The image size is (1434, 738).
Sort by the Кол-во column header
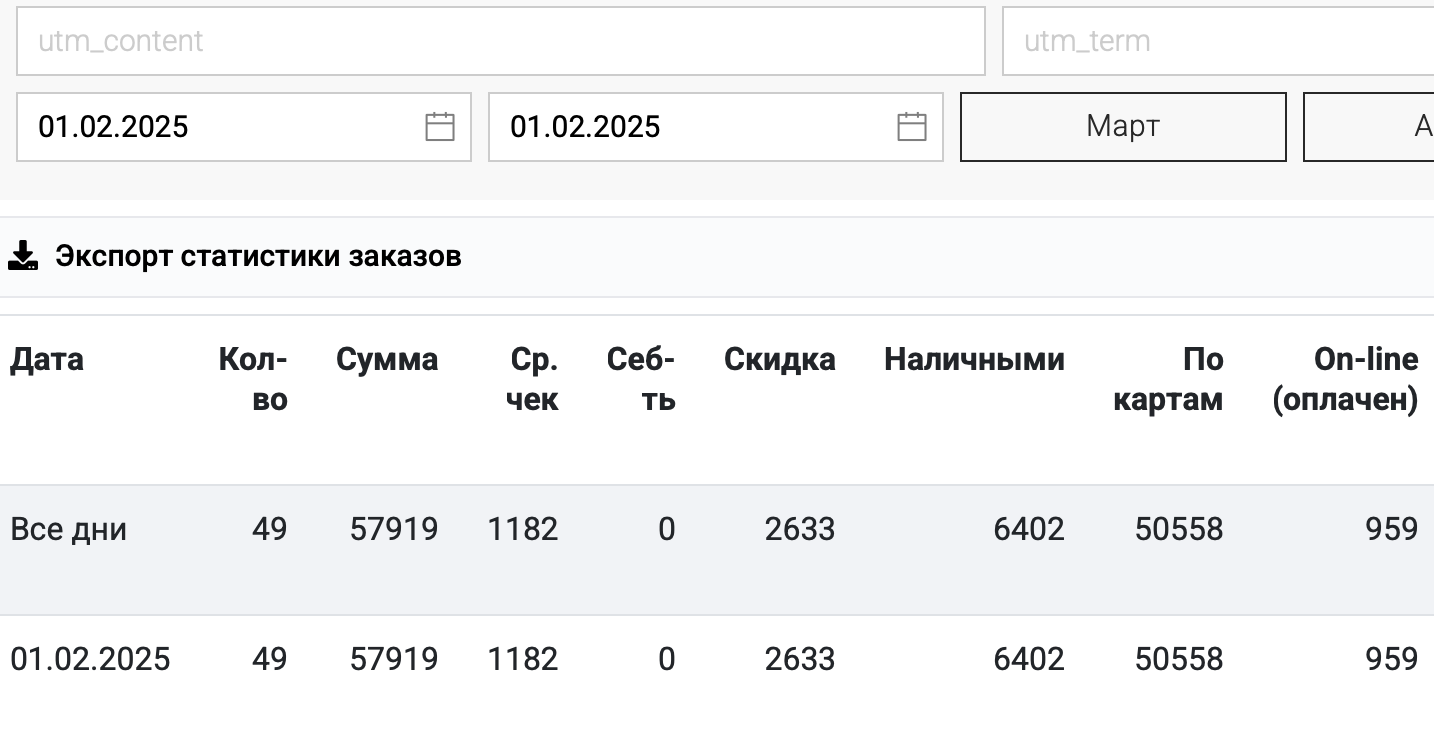pyautogui.click(x=253, y=379)
